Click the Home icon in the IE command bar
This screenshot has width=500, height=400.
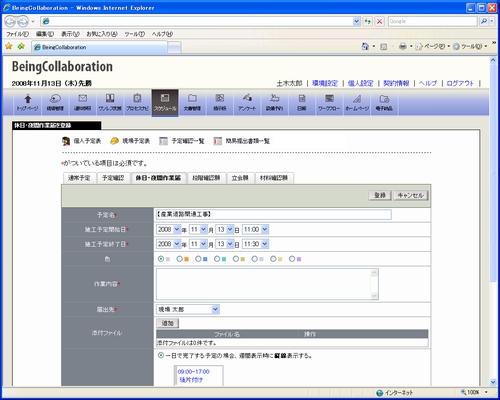(365, 46)
